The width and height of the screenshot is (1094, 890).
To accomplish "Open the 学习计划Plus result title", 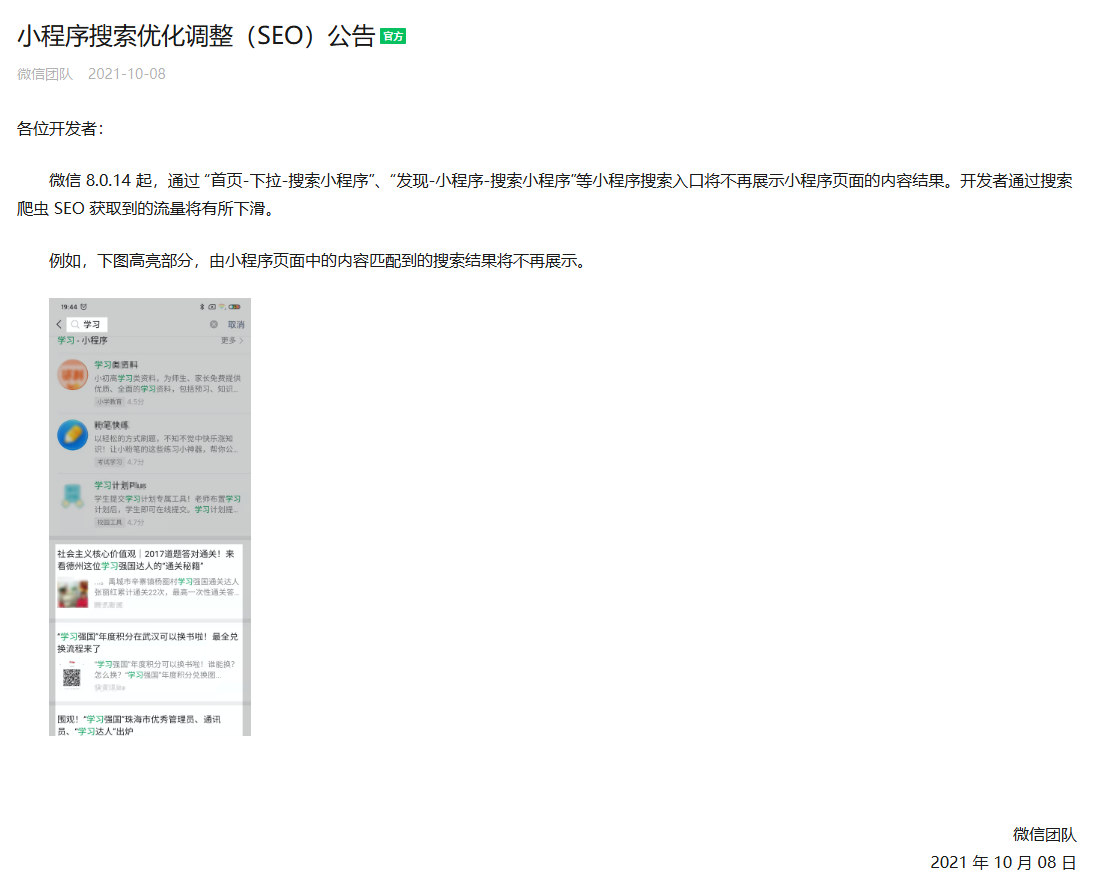I will [121, 485].
